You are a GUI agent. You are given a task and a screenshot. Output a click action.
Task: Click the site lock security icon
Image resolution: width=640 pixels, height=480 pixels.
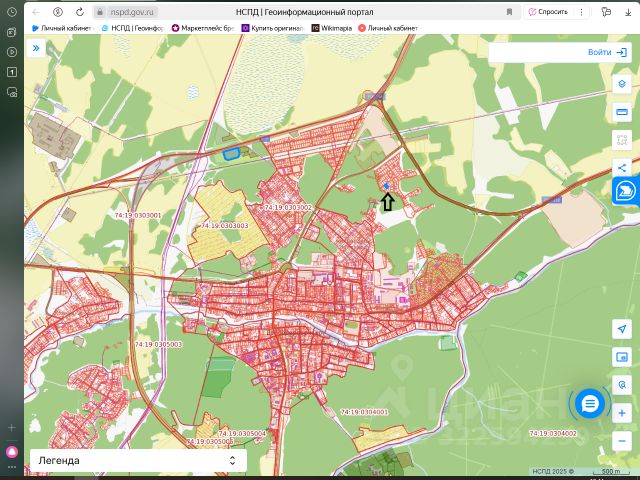(100, 12)
